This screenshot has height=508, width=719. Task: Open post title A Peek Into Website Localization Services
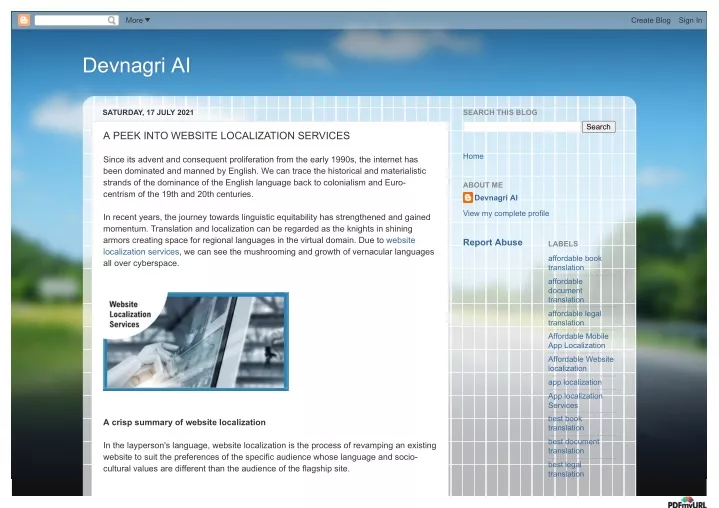[x=227, y=136]
